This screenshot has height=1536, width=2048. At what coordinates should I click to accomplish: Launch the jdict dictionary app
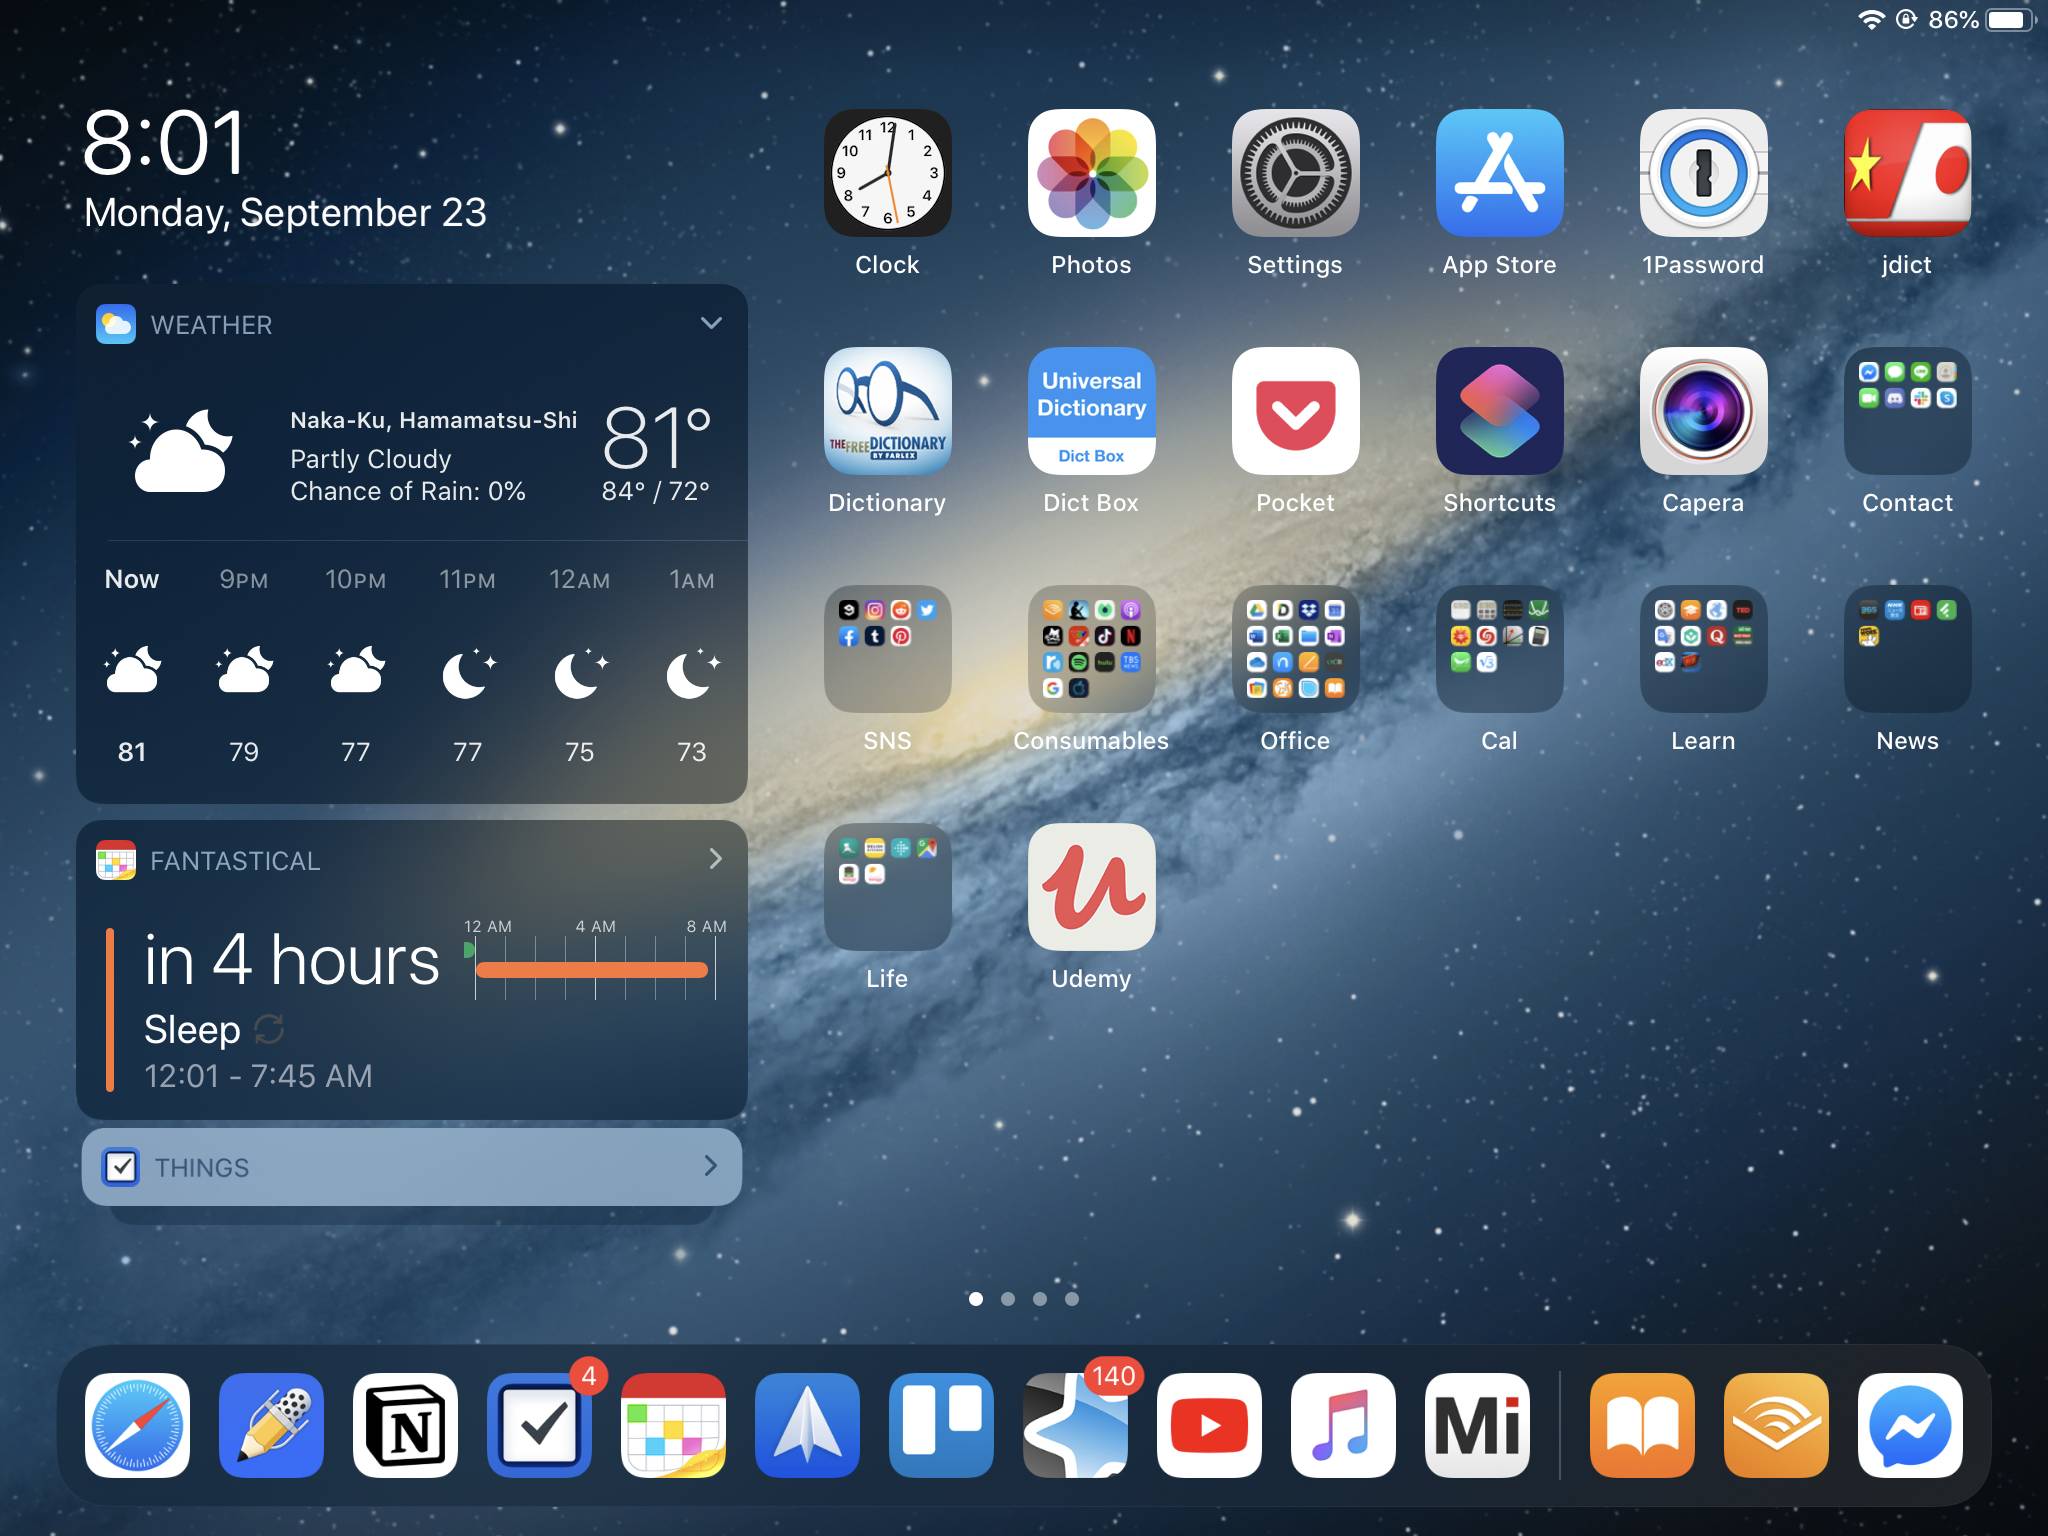[x=1907, y=173]
